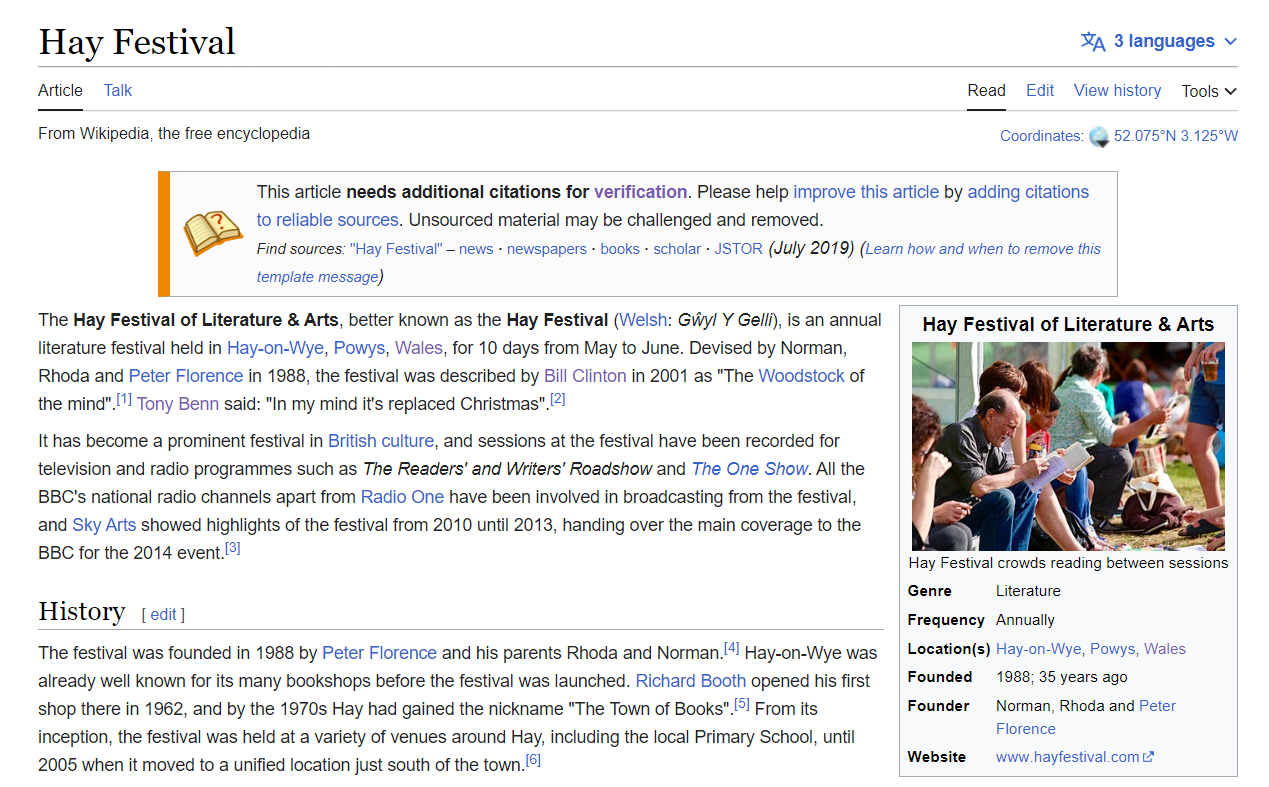This screenshot has width=1269, height=787.
Task: Click citation reference [1]
Action: pyautogui.click(x=124, y=398)
